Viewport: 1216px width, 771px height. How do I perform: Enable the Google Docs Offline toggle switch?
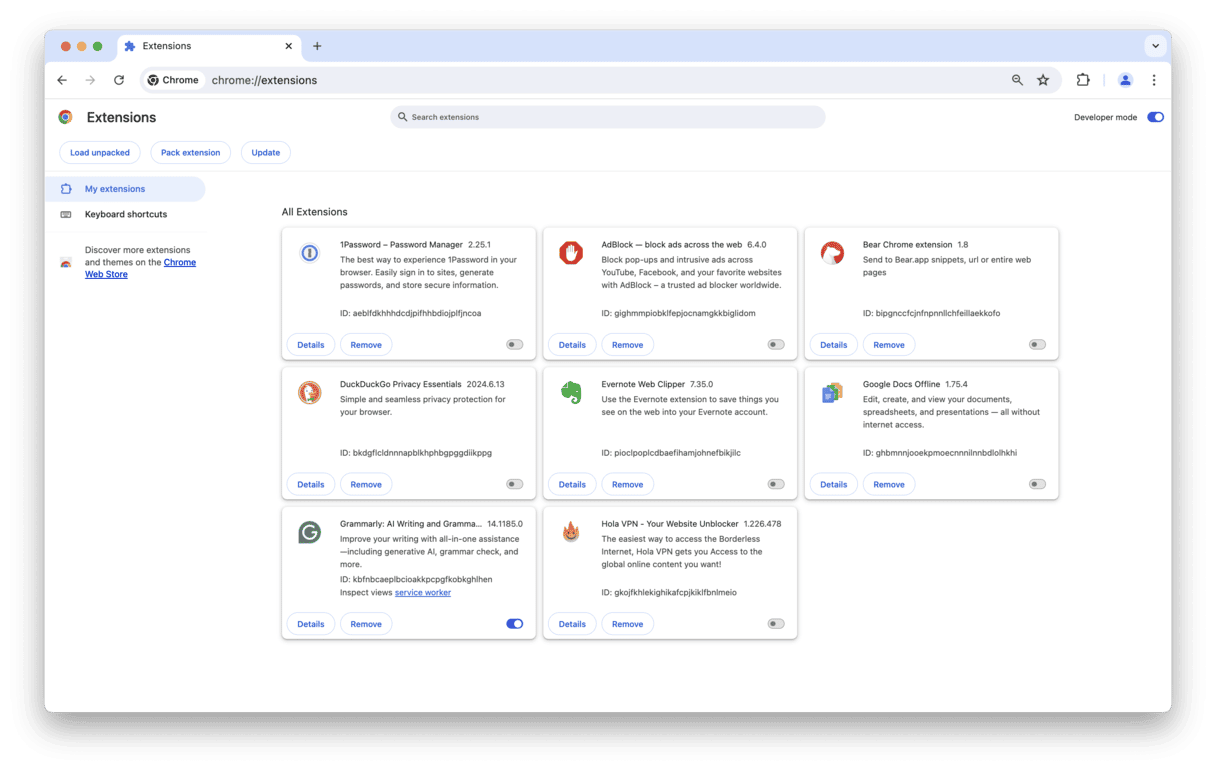point(1036,484)
